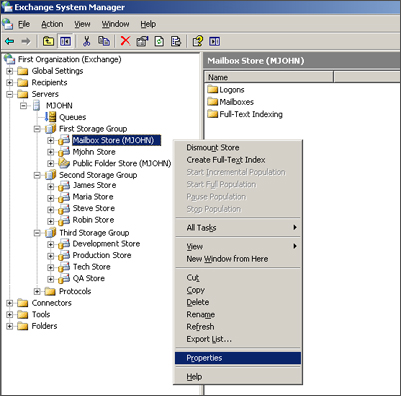The height and width of the screenshot is (396, 401).
Task: Click the Mailbox Store (MJOHN) tree label
Action: click(x=116, y=140)
